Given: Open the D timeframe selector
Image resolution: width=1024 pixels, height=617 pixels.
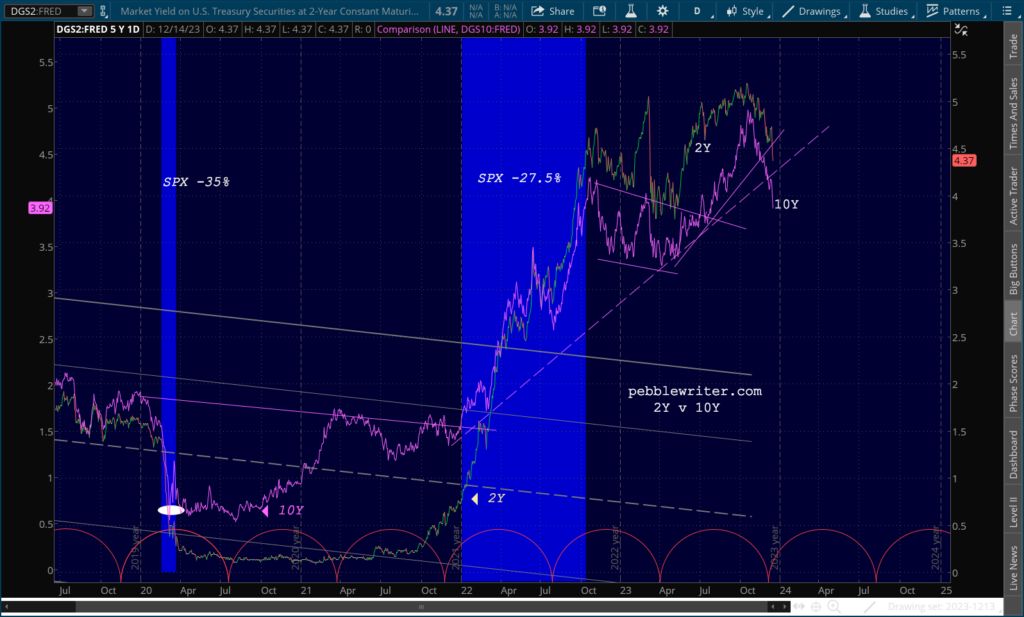Looking at the screenshot, I should tap(698, 11).
